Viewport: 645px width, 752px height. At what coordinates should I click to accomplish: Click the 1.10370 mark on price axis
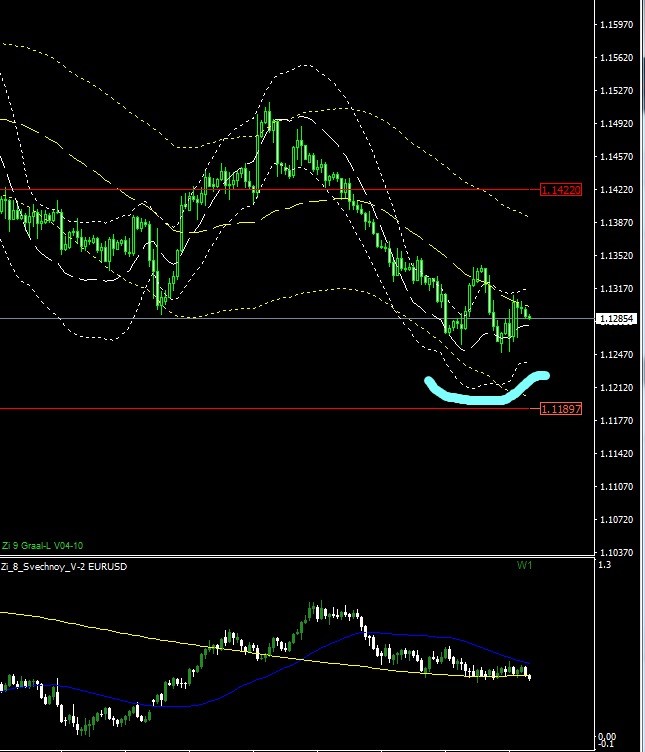[615, 552]
